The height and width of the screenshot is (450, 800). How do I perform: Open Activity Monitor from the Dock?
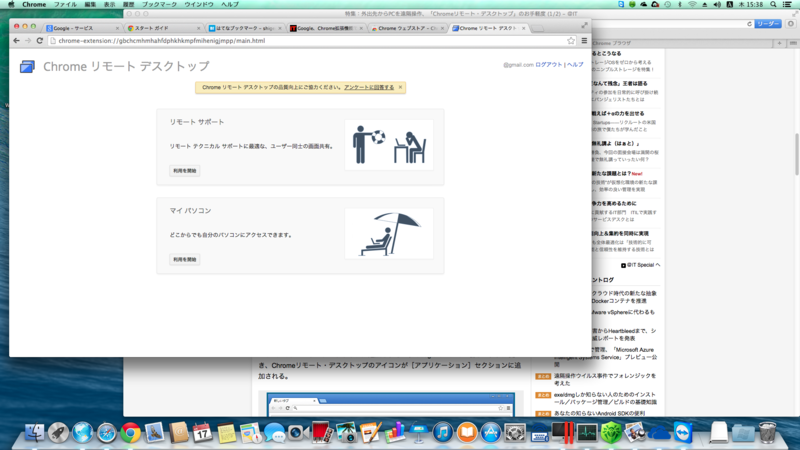click(x=587, y=433)
